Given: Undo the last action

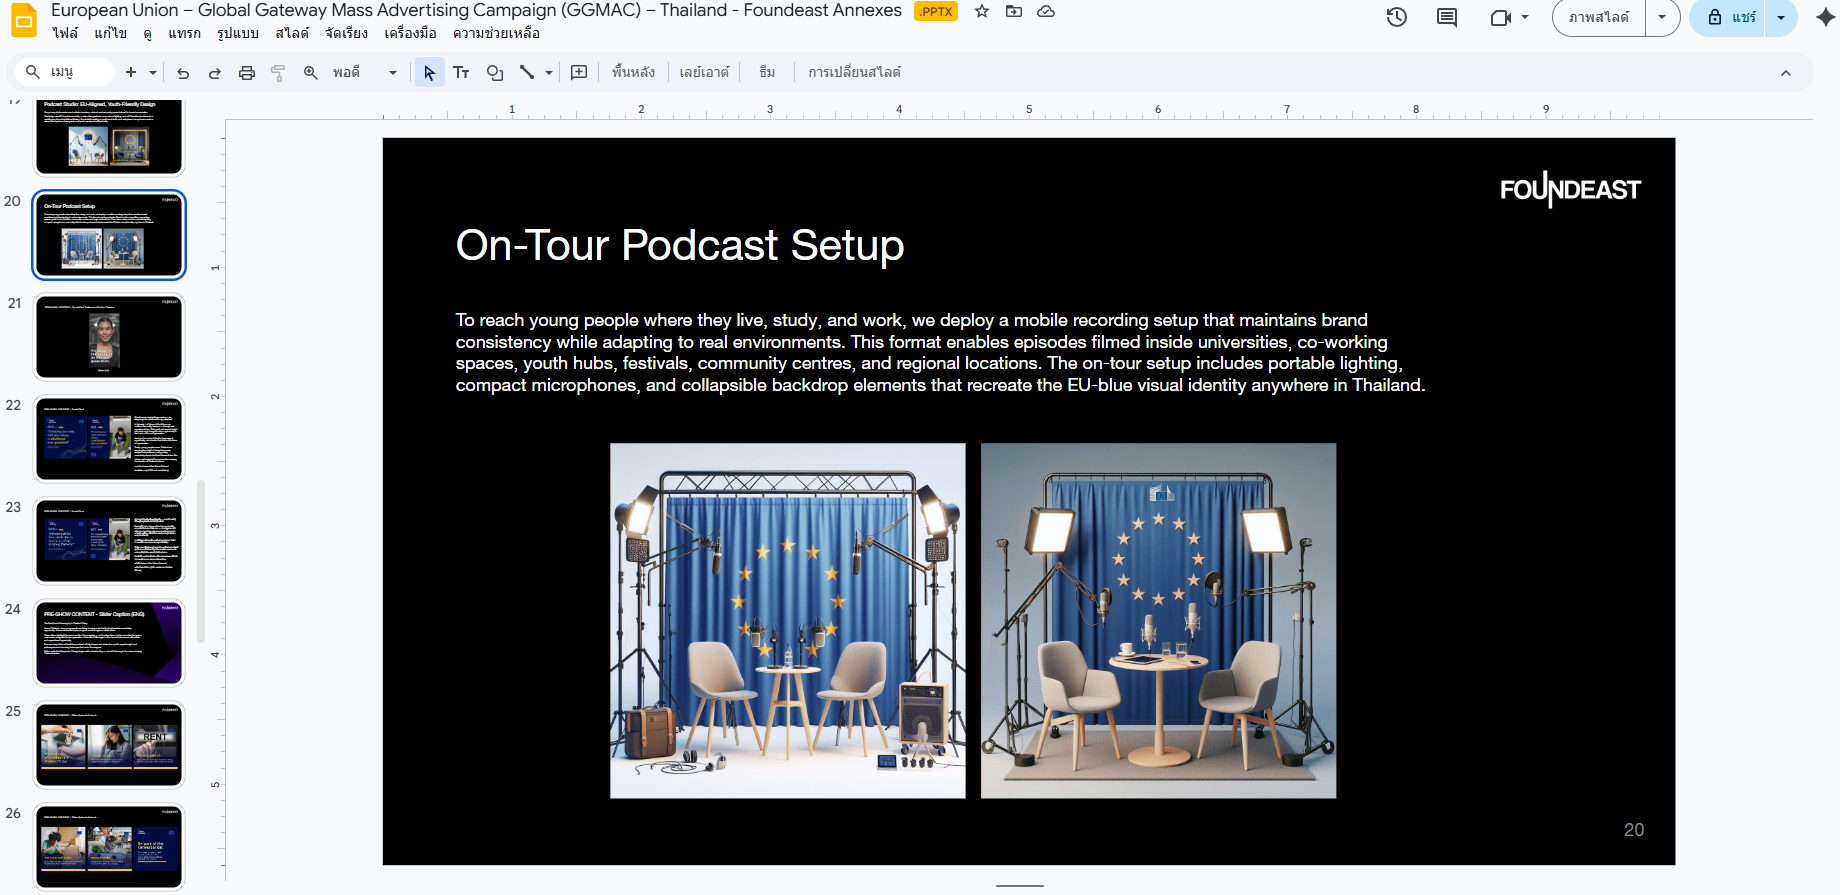Looking at the screenshot, I should (x=183, y=72).
